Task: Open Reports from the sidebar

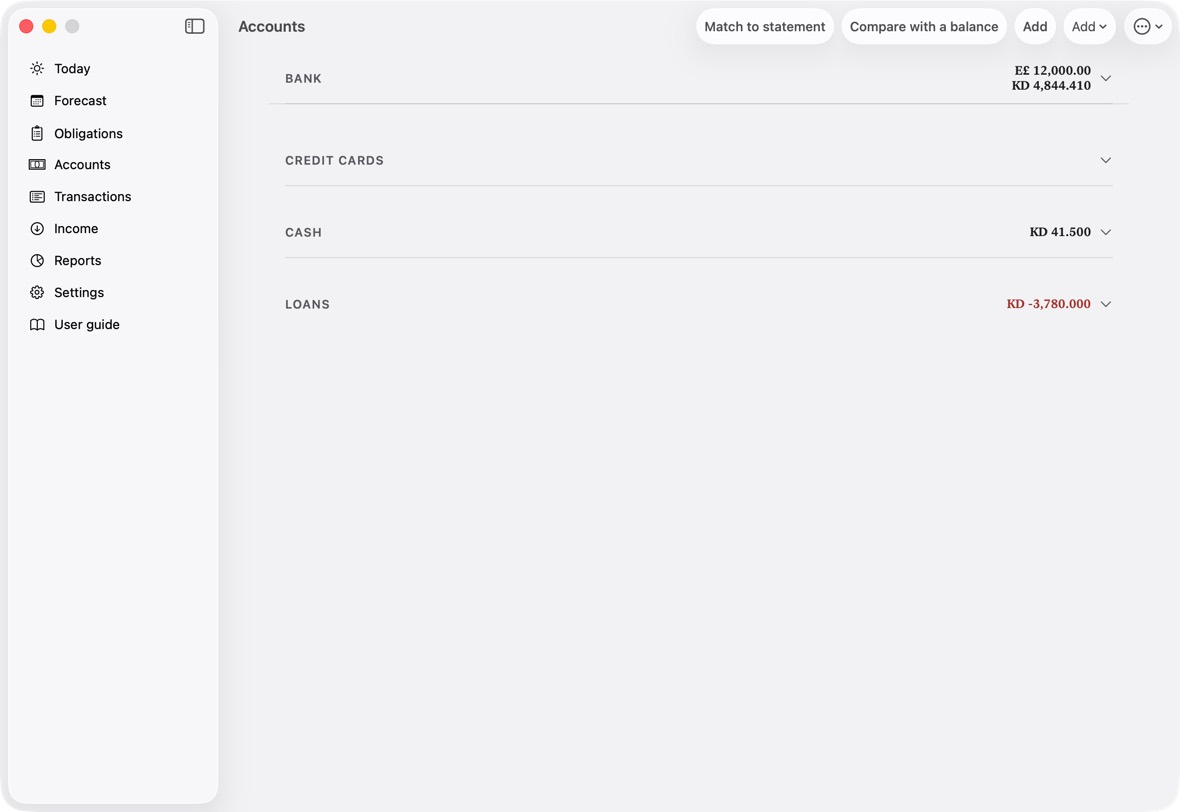Action: [x=78, y=260]
